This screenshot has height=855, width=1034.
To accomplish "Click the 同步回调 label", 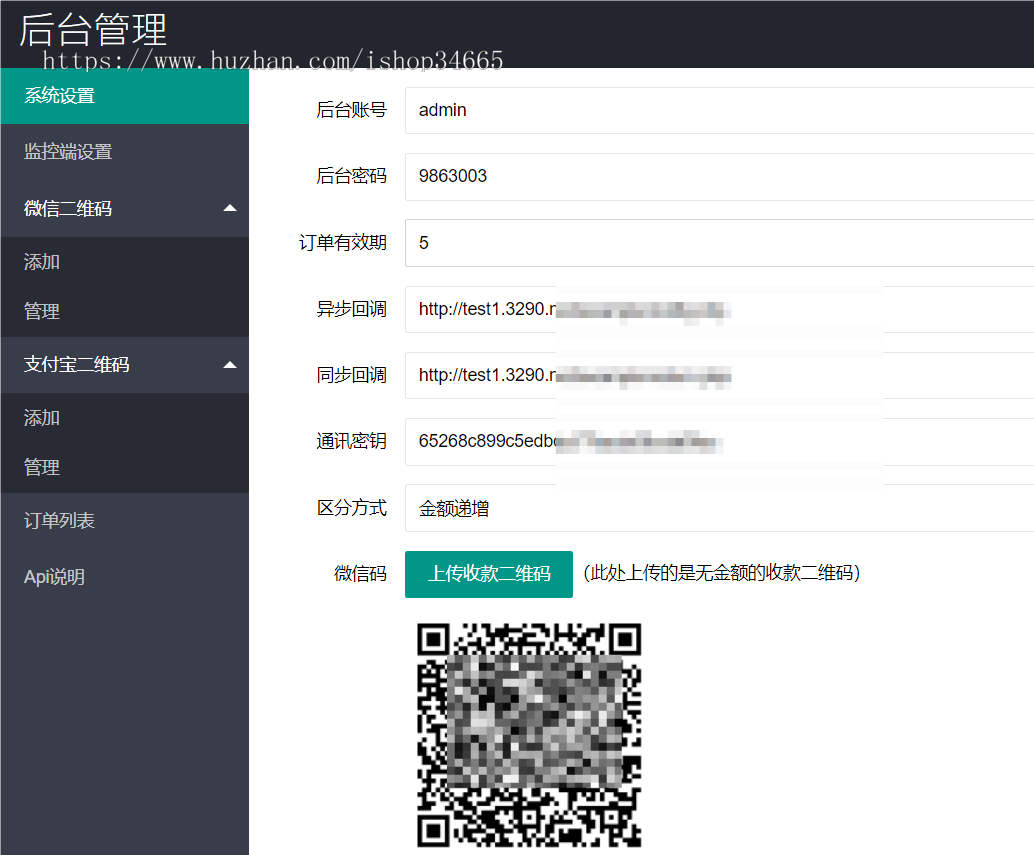I will point(351,375).
